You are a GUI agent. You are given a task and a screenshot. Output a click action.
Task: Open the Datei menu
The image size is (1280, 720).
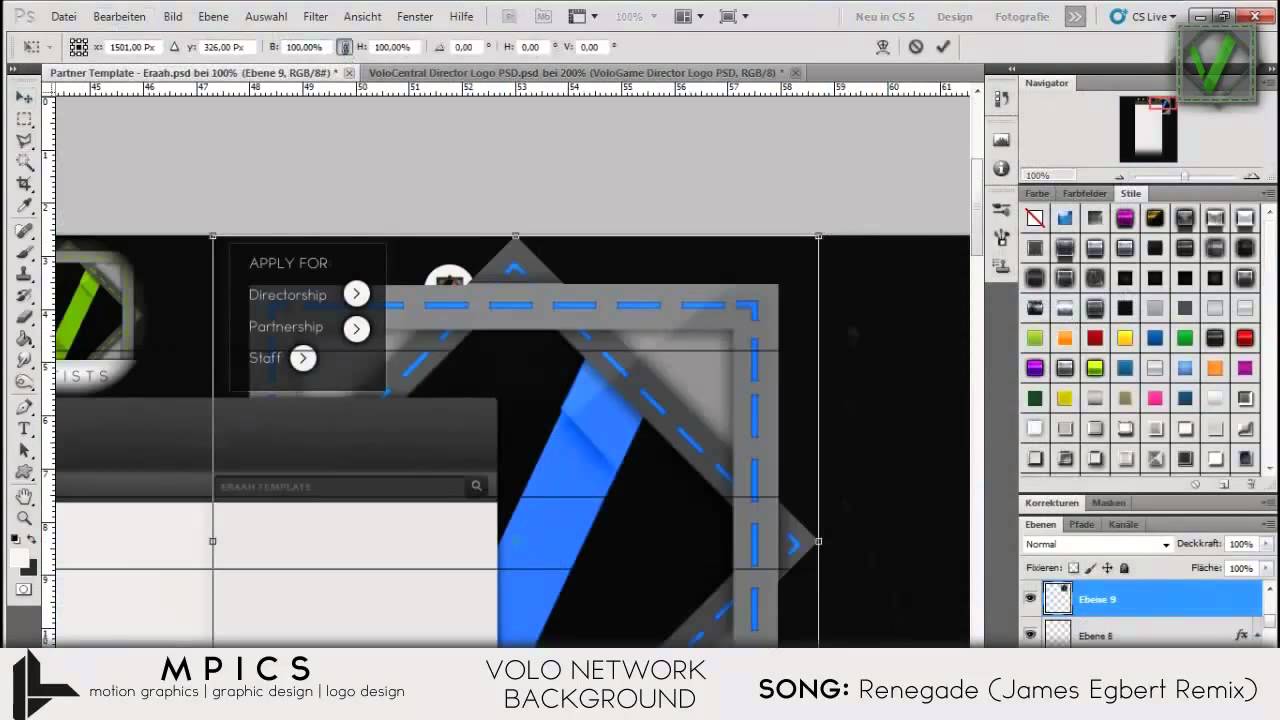point(64,17)
